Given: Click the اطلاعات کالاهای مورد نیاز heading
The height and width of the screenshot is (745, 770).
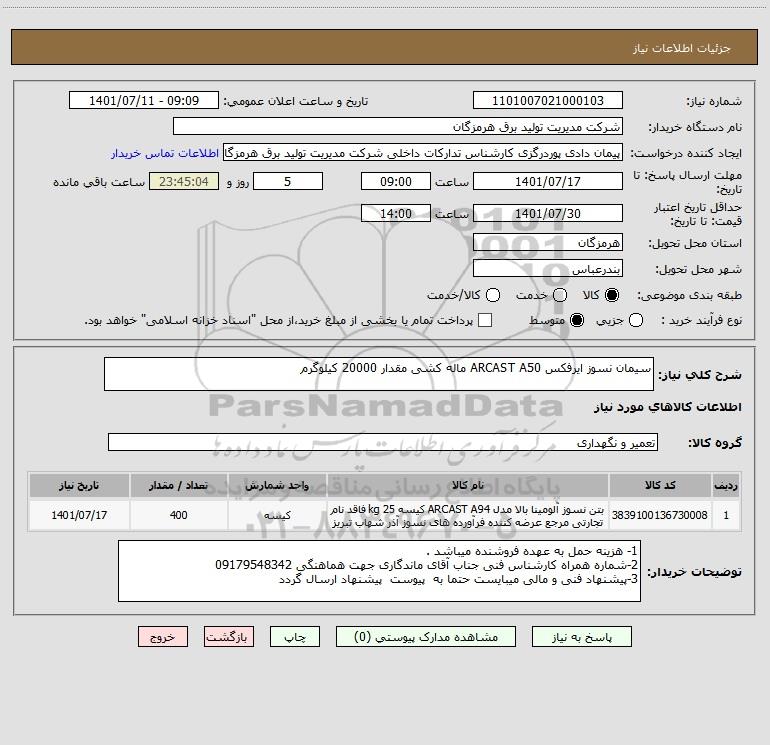Looking at the screenshot, I should click(x=668, y=407).
